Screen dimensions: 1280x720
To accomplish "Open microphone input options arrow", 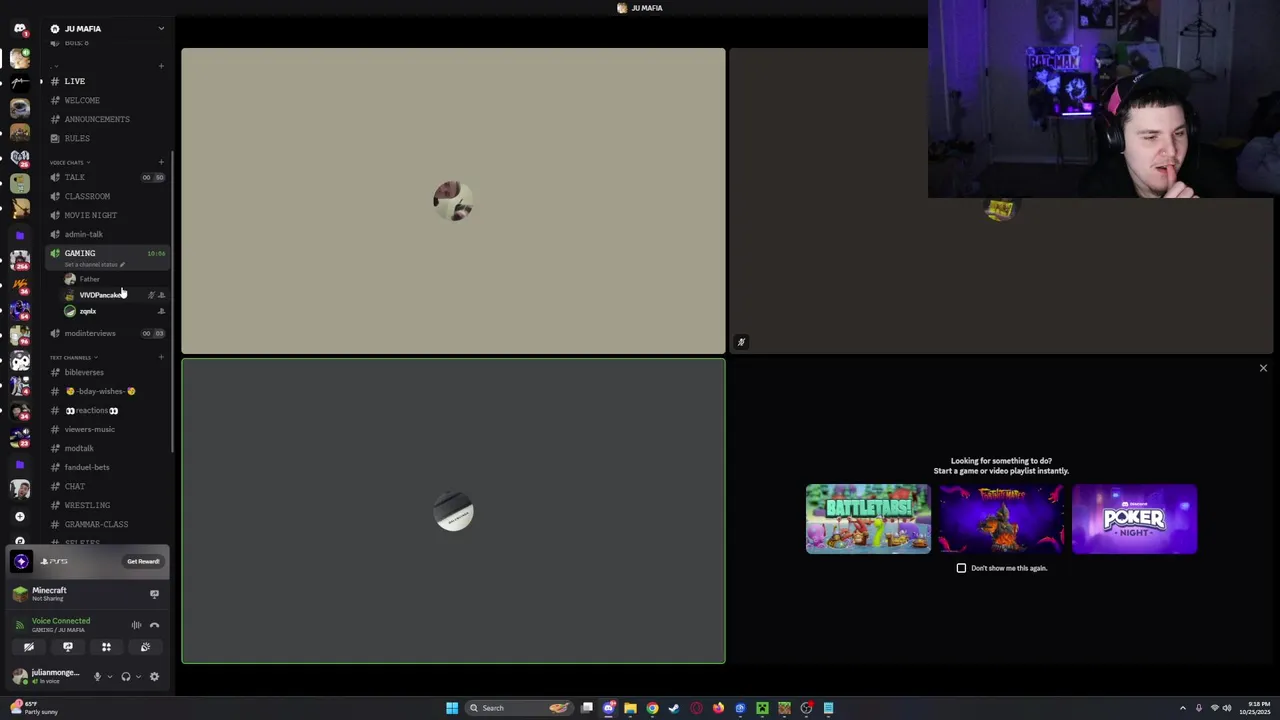I will 109,677.
